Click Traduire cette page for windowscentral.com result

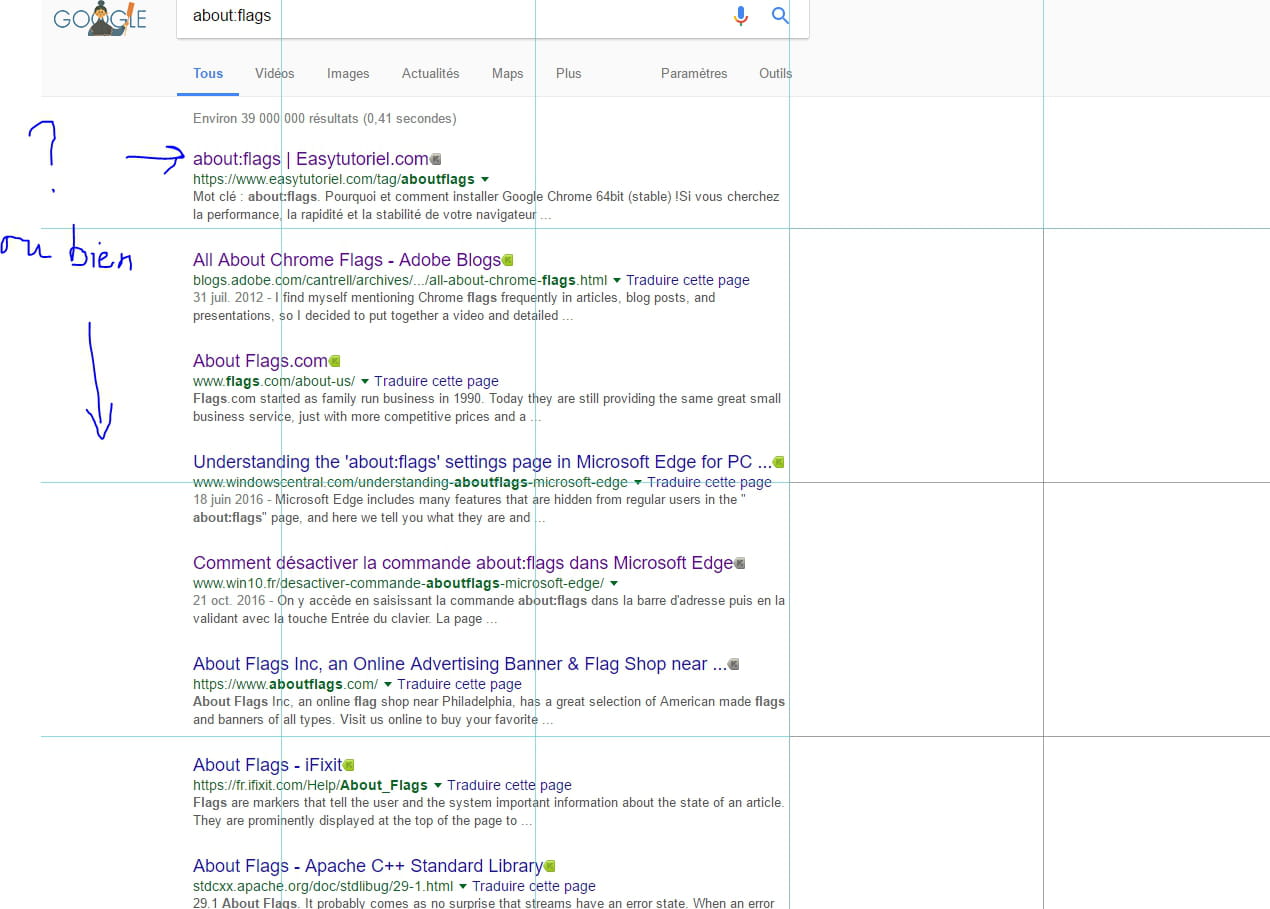(709, 483)
